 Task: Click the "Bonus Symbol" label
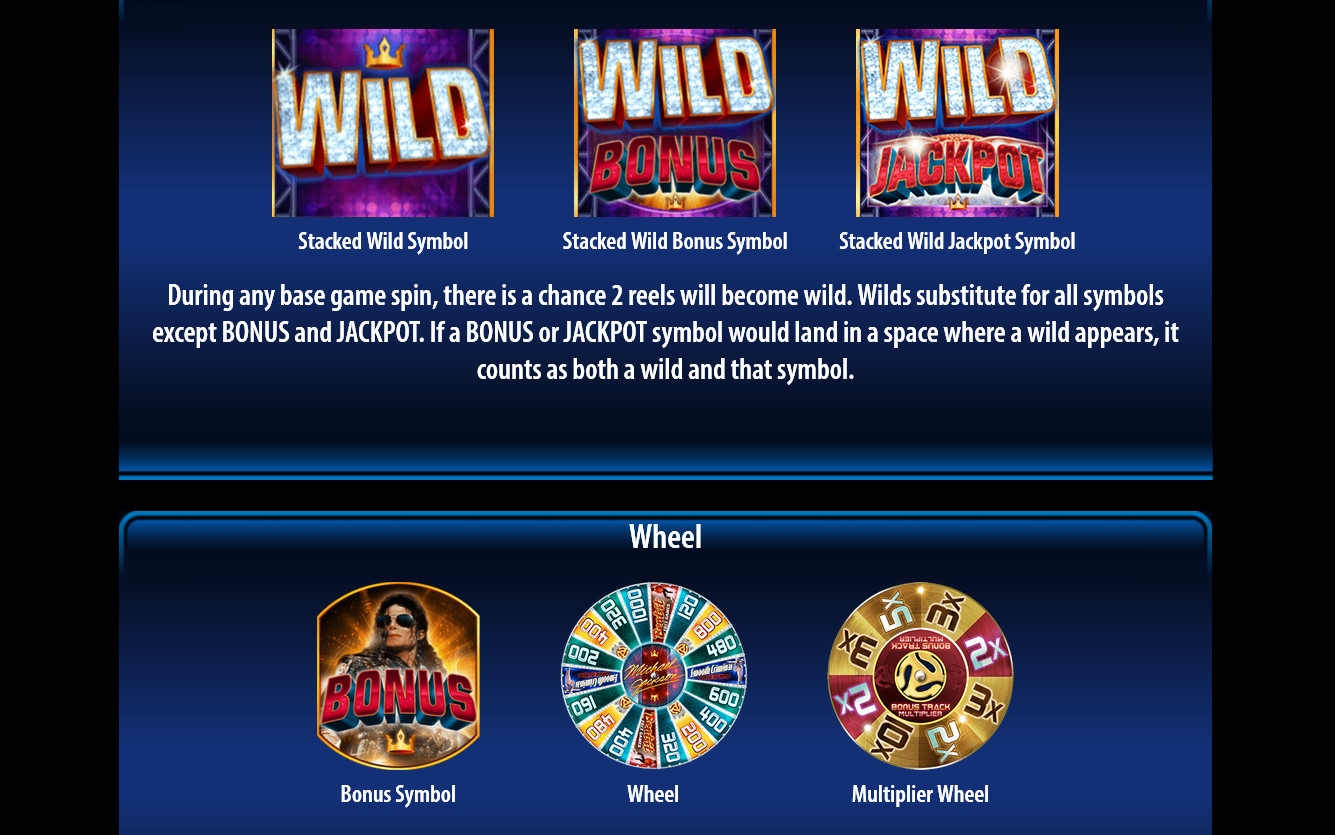coord(398,794)
